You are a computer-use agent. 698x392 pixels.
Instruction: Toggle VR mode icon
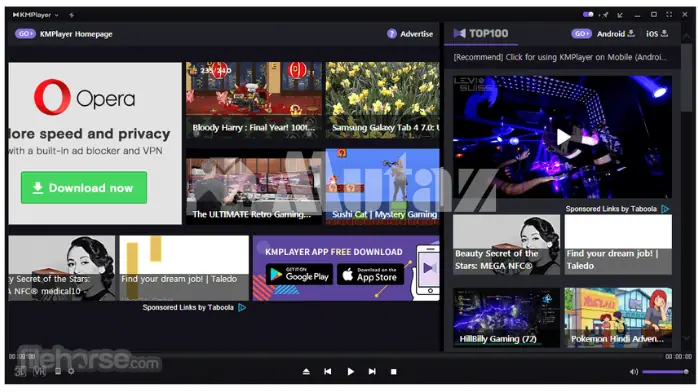click(40, 372)
